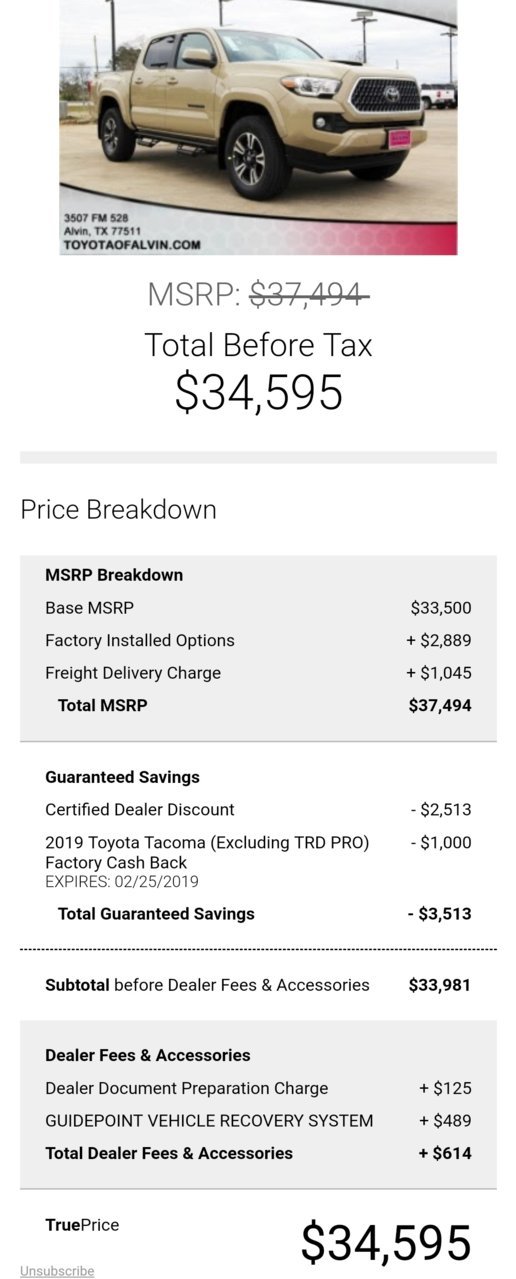Viewport: 516px width, 1279px height.
Task: Select the Base MSRP row
Action: pyautogui.click(x=258, y=608)
